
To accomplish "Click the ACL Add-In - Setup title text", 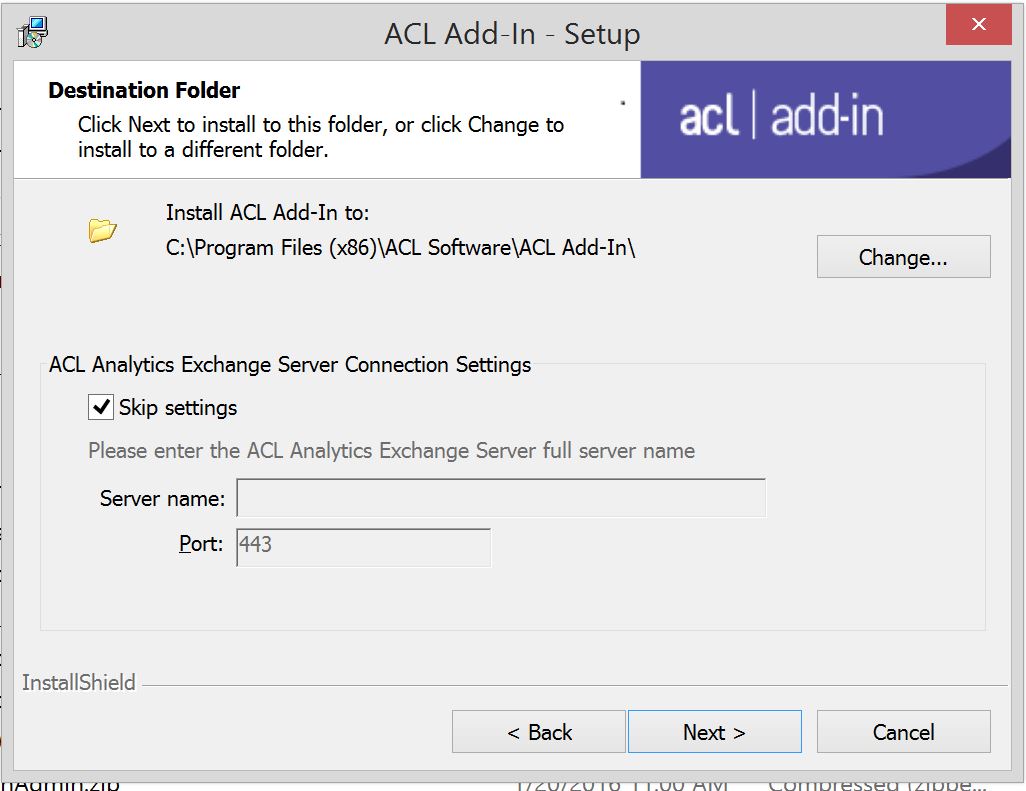I will pos(512,33).
